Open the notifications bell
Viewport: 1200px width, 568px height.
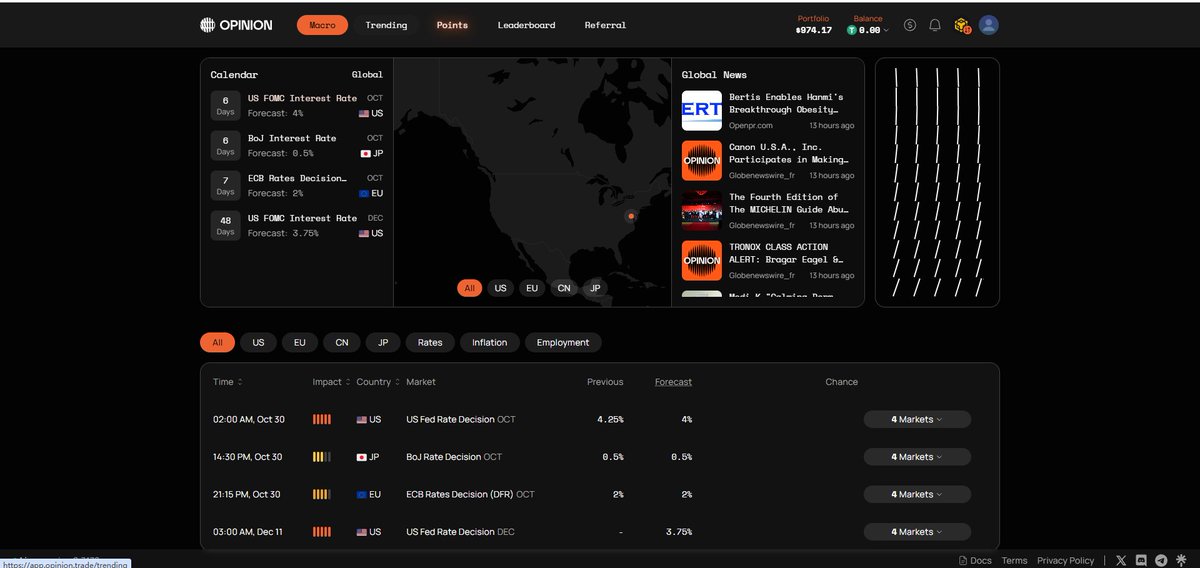935,25
